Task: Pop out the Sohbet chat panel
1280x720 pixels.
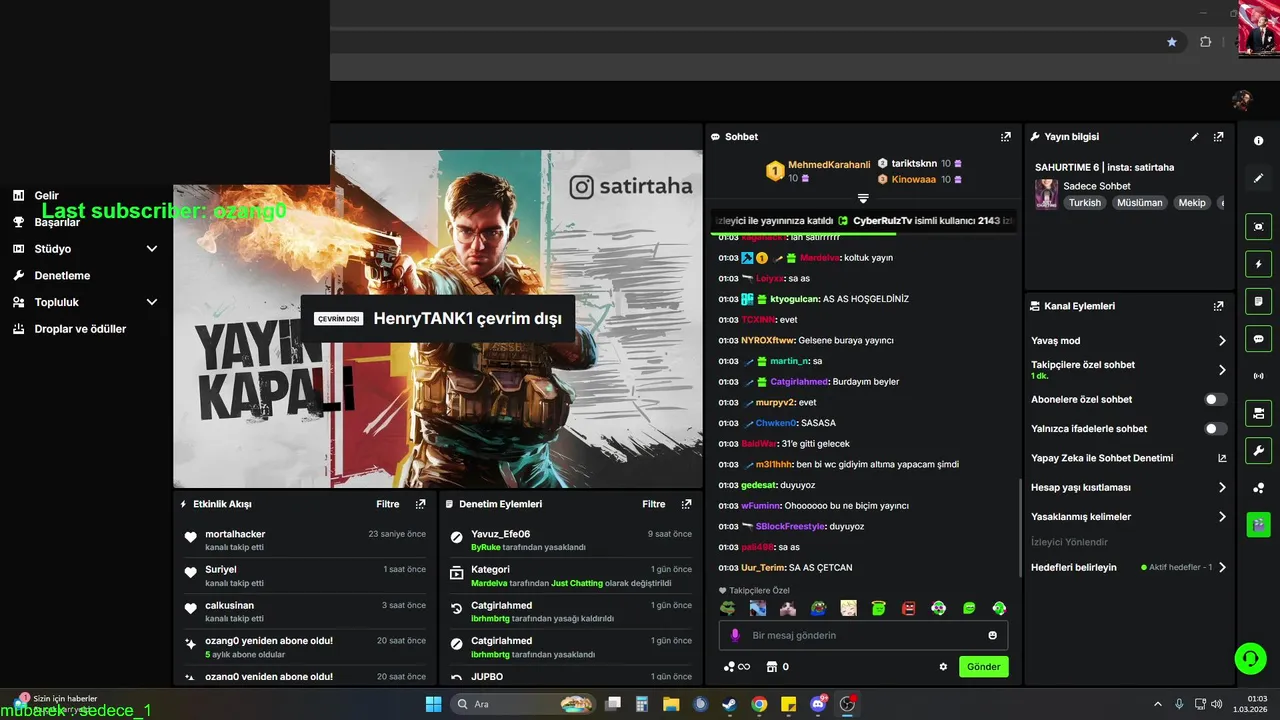Action: pyautogui.click(x=1005, y=137)
